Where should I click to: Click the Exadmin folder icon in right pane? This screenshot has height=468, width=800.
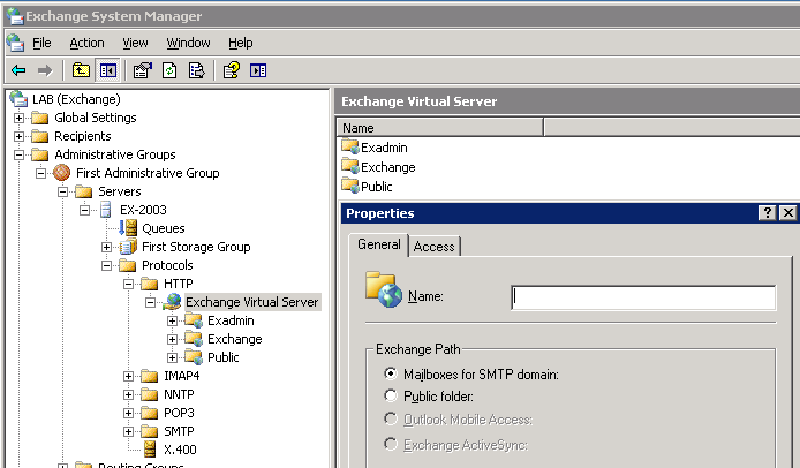[x=351, y=146]
